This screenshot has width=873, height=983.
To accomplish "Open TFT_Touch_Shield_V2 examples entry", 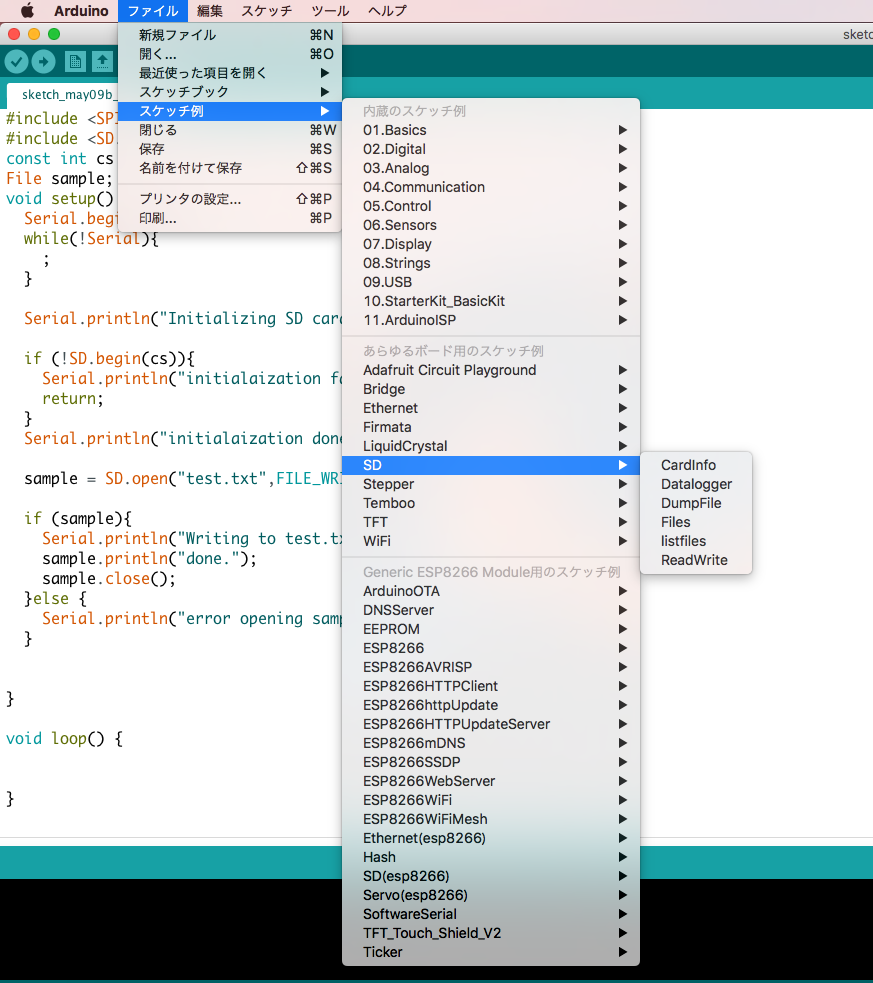I will point(491,933).
